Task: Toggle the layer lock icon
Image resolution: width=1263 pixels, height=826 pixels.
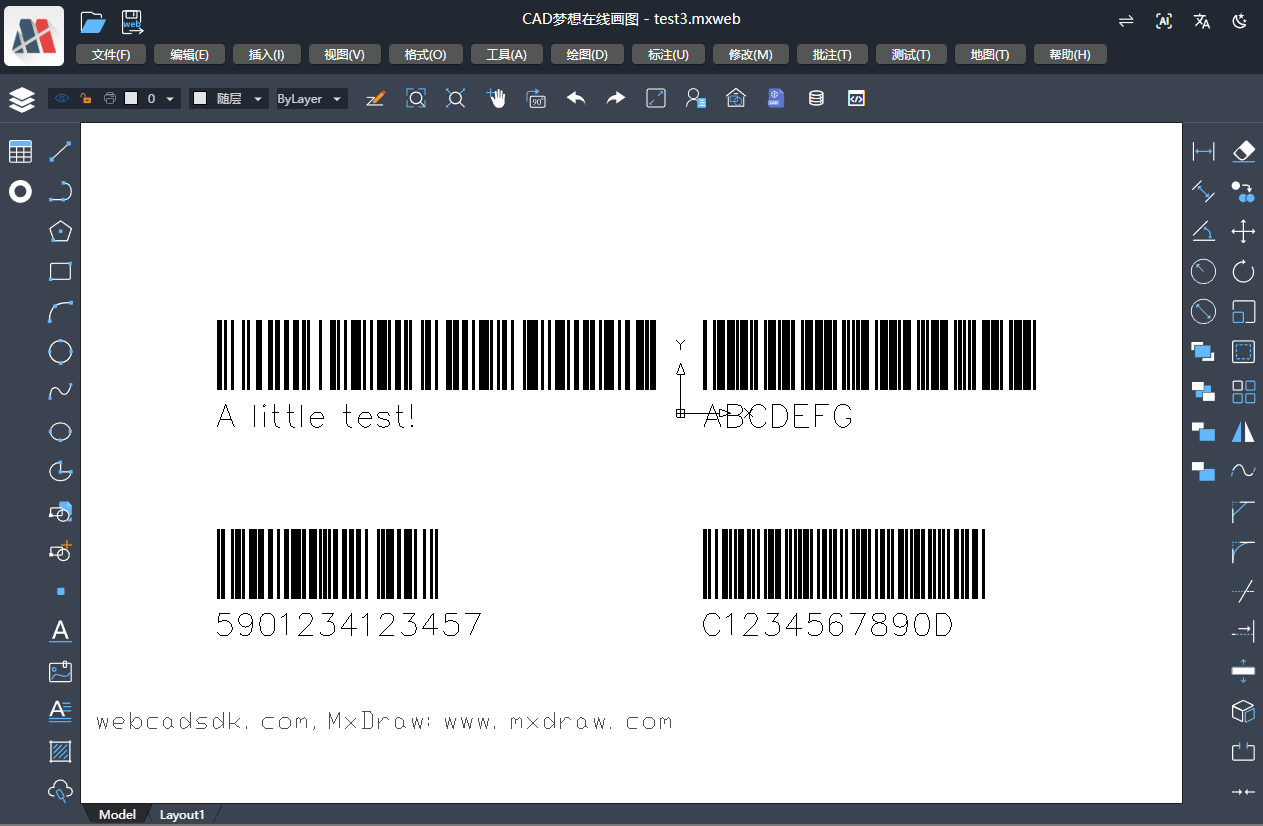Action: [86, 98]
